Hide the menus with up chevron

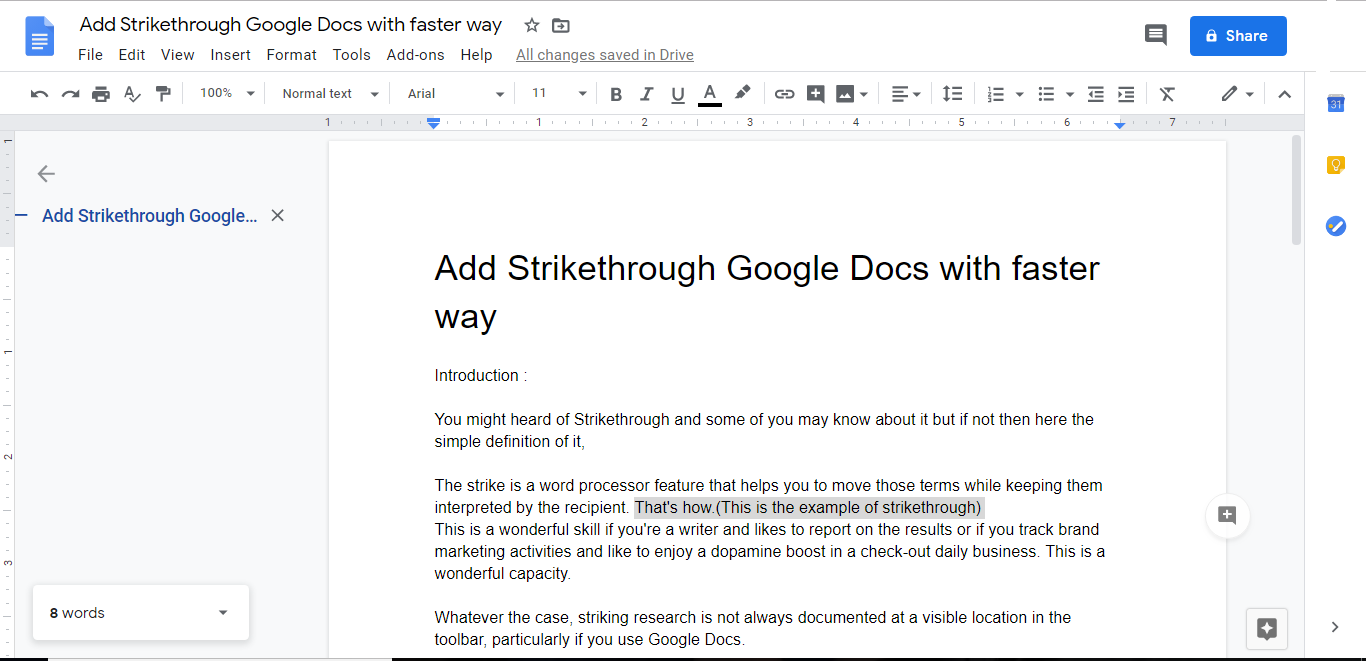(x=1285, y=94)
